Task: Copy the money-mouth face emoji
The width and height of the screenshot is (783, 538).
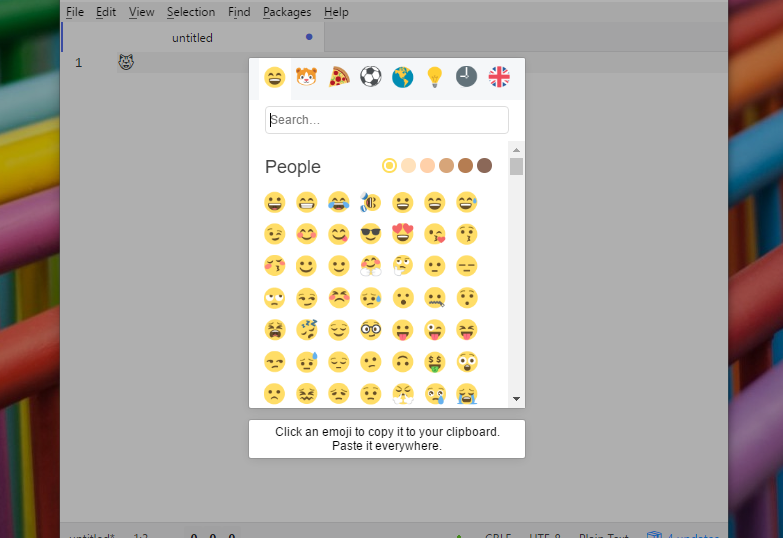Action: (435, 362)
